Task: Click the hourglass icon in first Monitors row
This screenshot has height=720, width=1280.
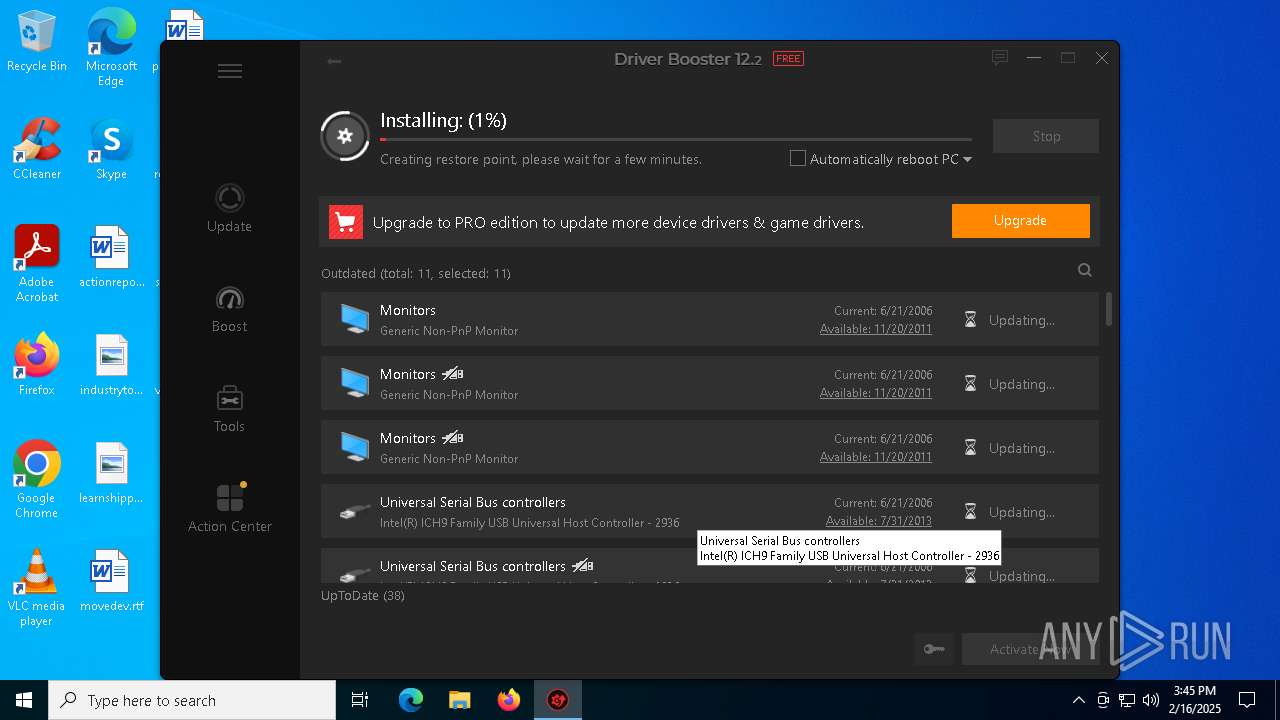Action: (970, 320)
